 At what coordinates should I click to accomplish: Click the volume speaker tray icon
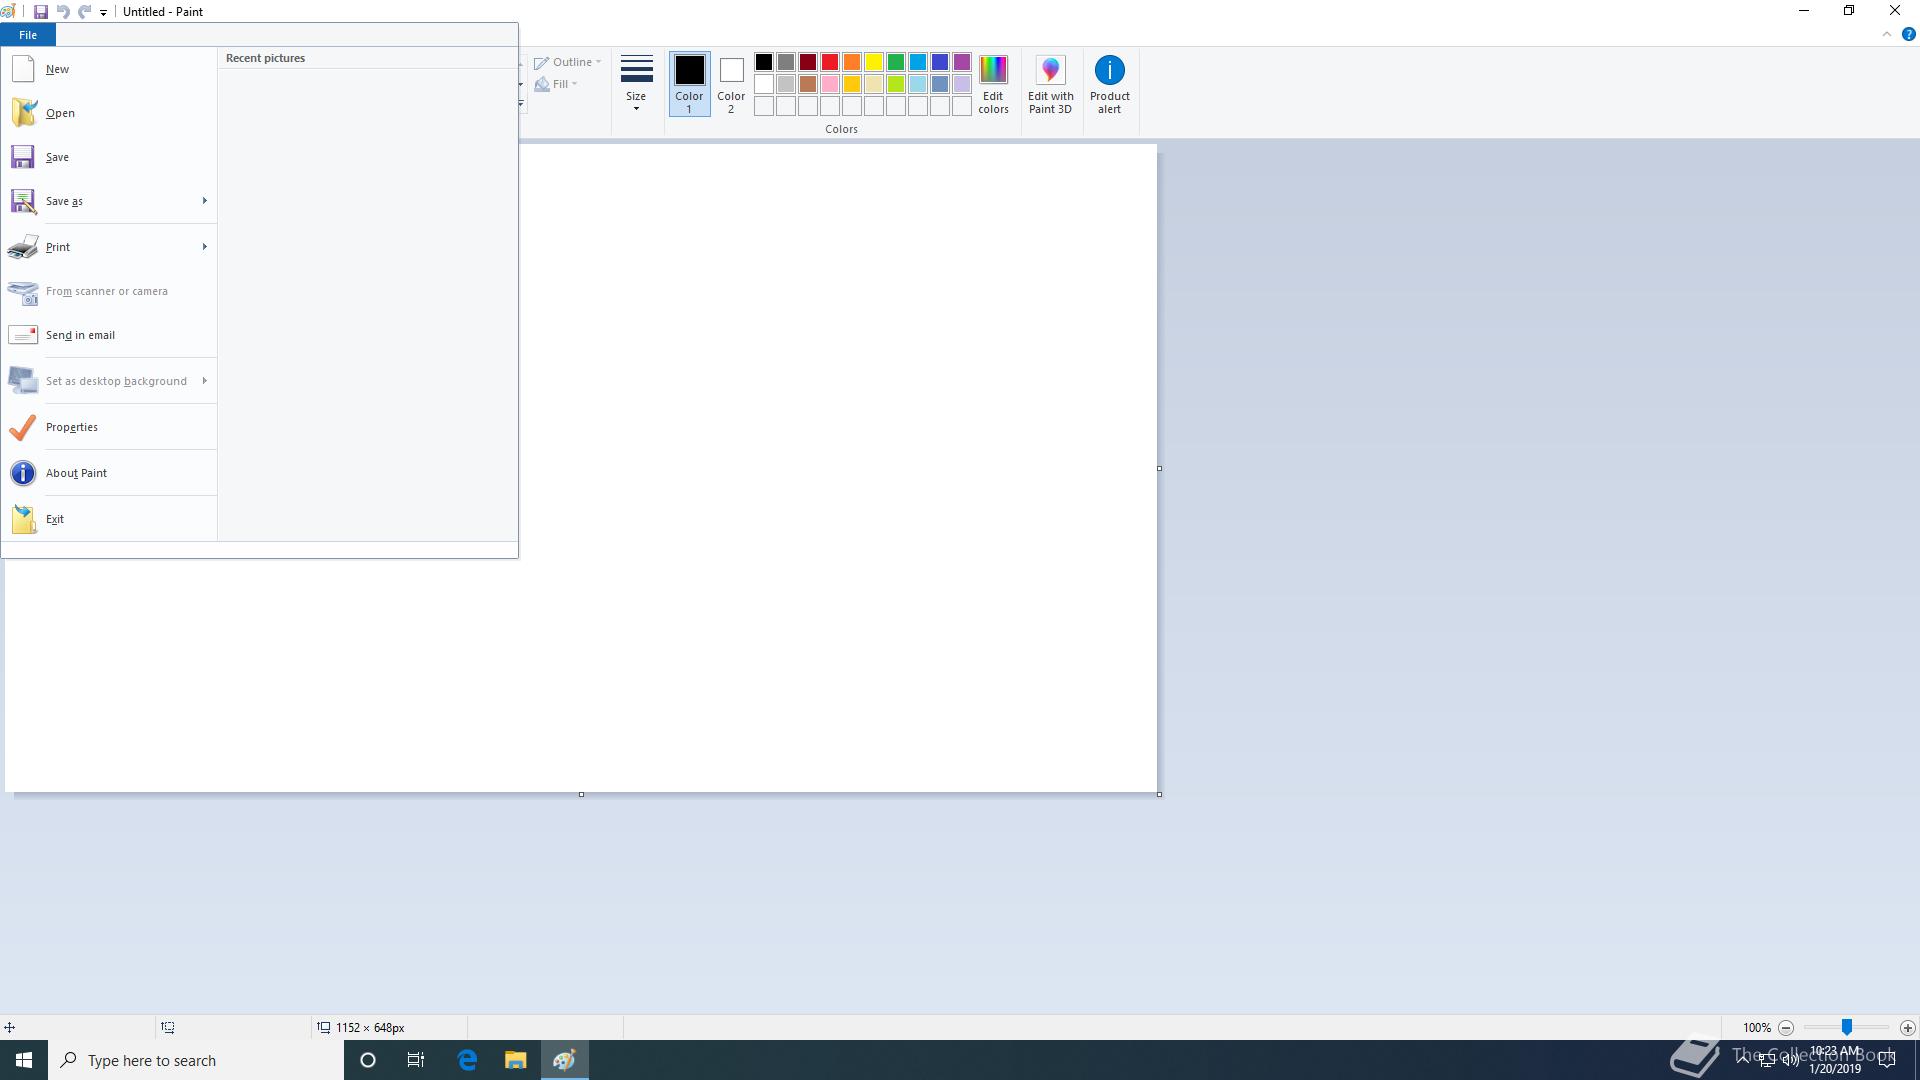[1790, 1060]
